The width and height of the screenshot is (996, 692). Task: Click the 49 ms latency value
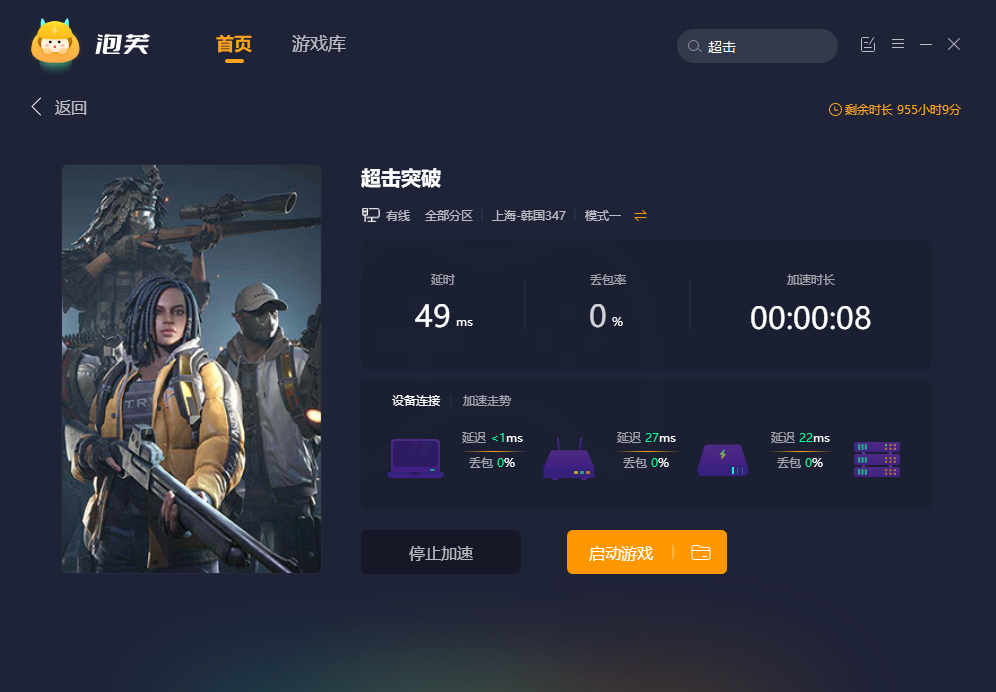443,316
